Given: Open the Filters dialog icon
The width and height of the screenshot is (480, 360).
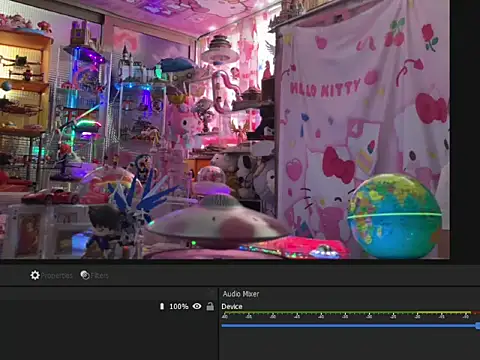Looking at the screenshot, I should point(85,275).
